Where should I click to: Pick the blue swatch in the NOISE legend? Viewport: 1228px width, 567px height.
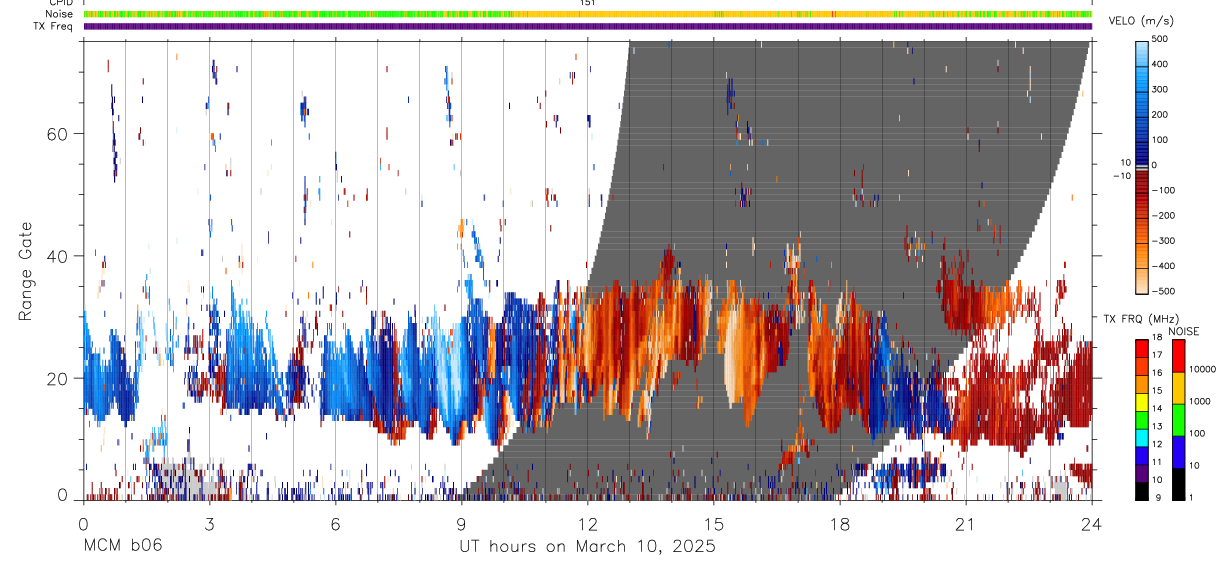pos(1177,452)
